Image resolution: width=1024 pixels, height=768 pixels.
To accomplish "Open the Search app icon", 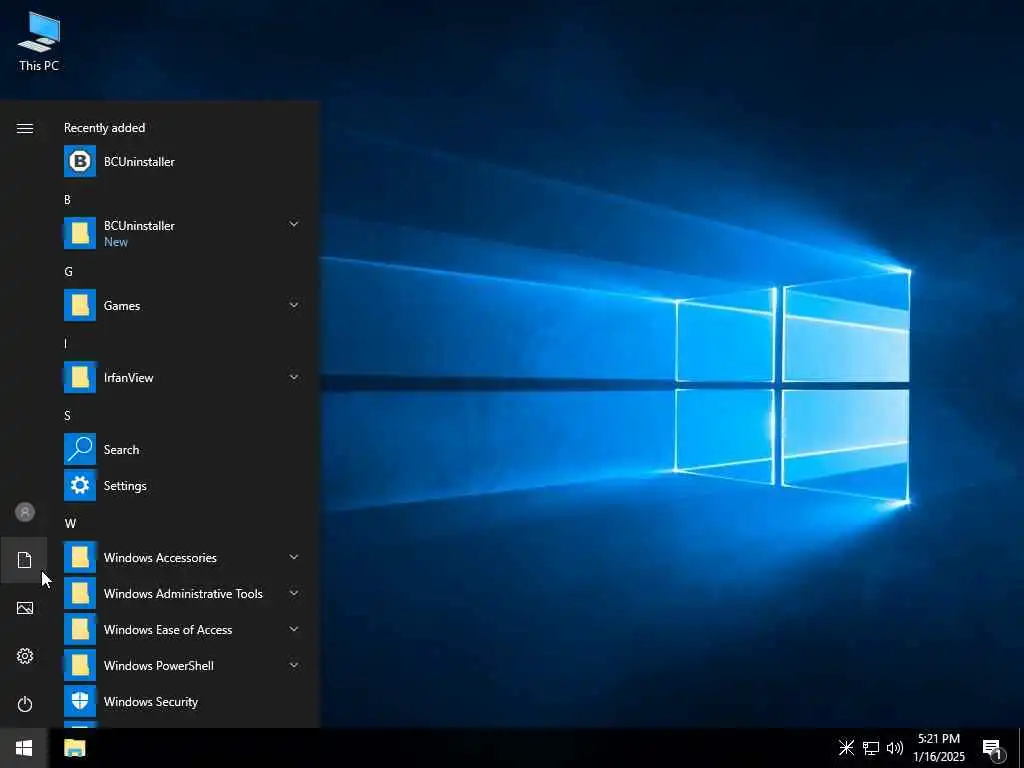I will click(x=80, y=449).
